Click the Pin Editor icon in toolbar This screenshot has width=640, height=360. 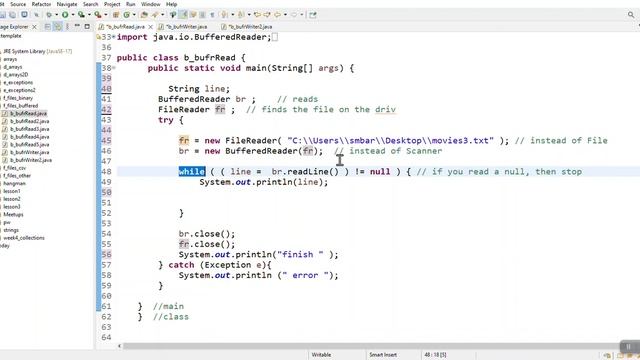click(313, 15)
